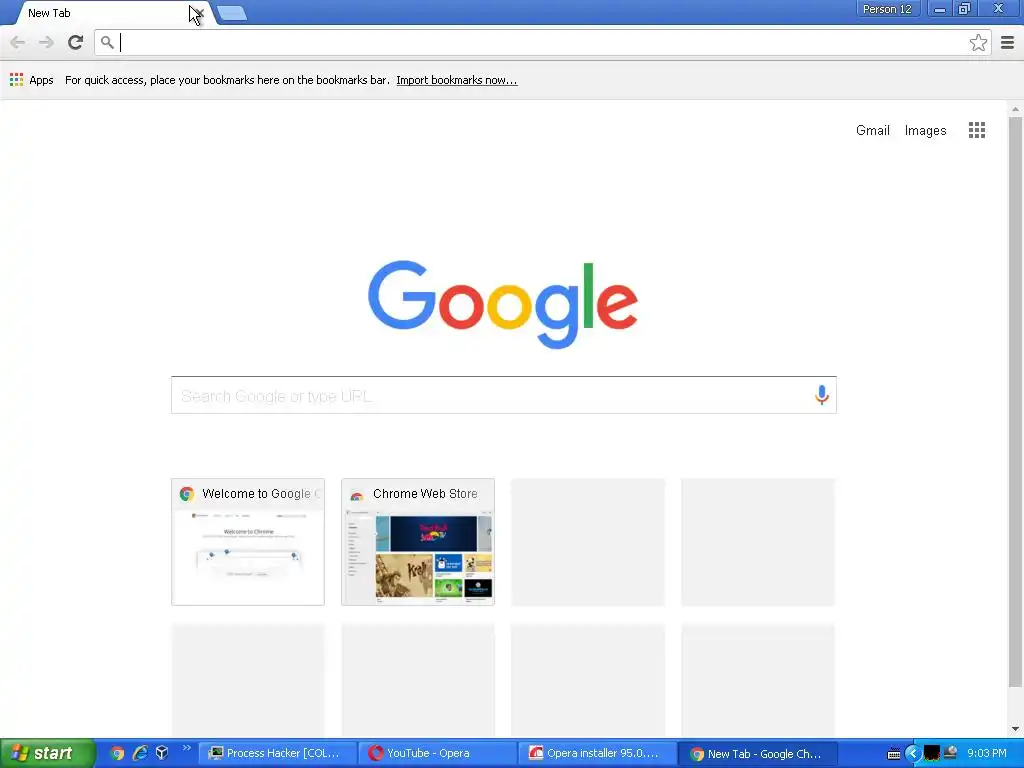Open the Person 12 profile switcher
1024x768 pixels.
pos(887,9)
